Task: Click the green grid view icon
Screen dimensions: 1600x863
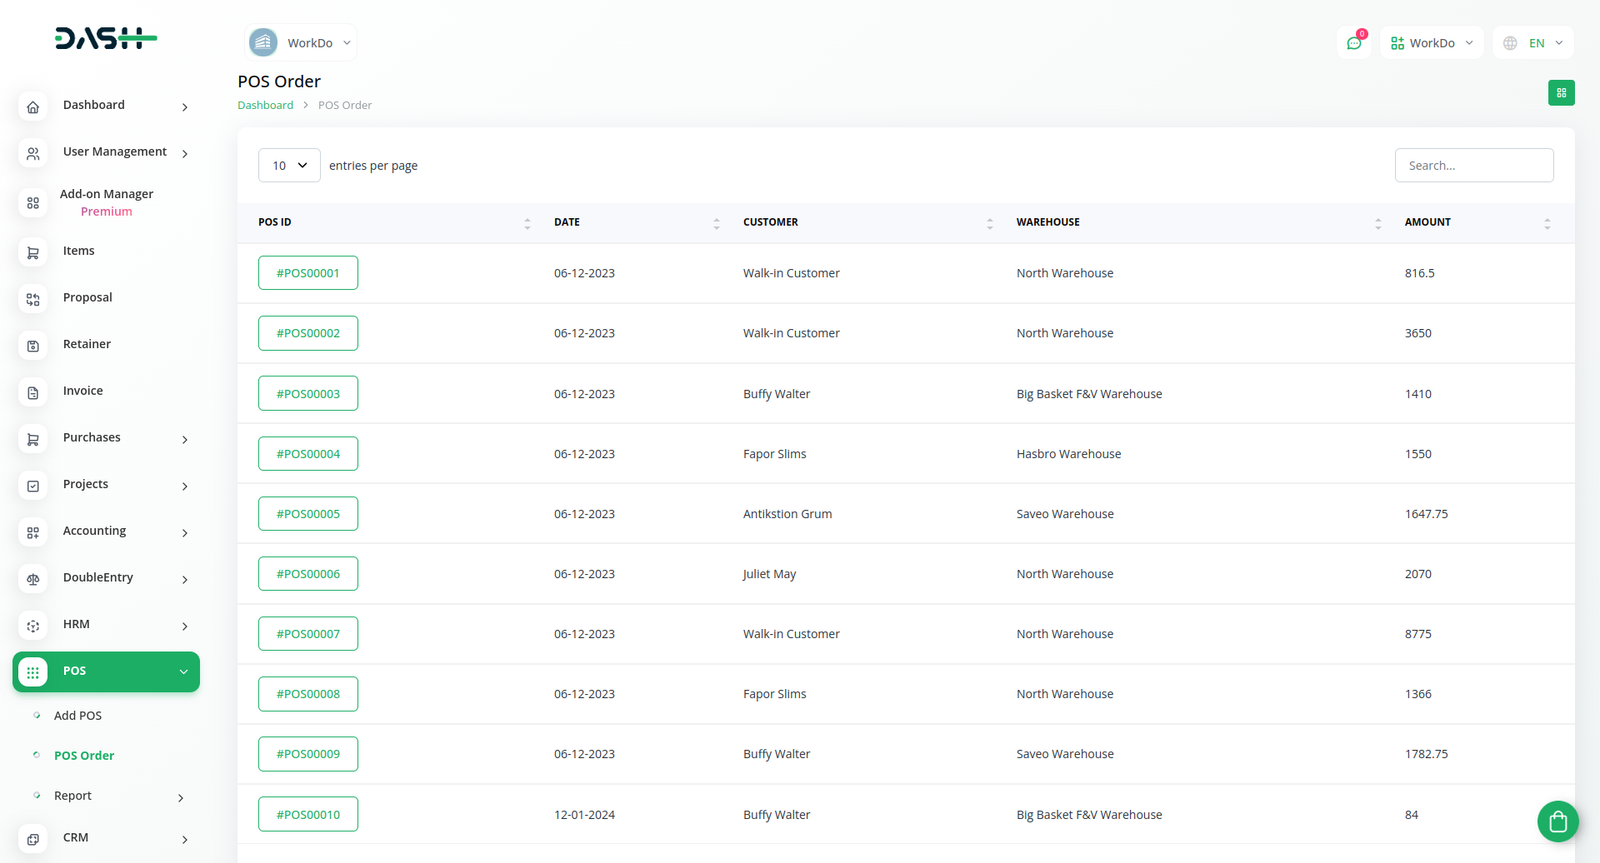Action: (x=1560, y=93)
